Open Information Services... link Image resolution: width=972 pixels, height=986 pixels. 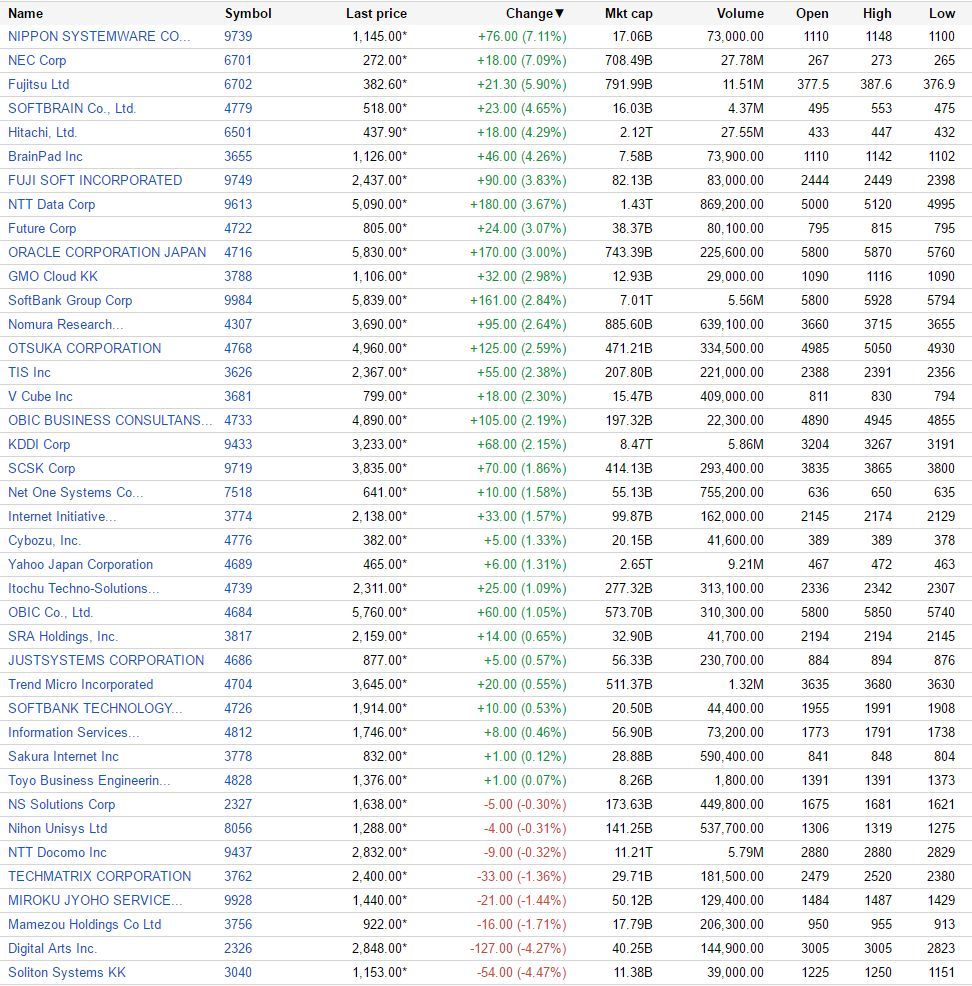(x=73, y=732)
